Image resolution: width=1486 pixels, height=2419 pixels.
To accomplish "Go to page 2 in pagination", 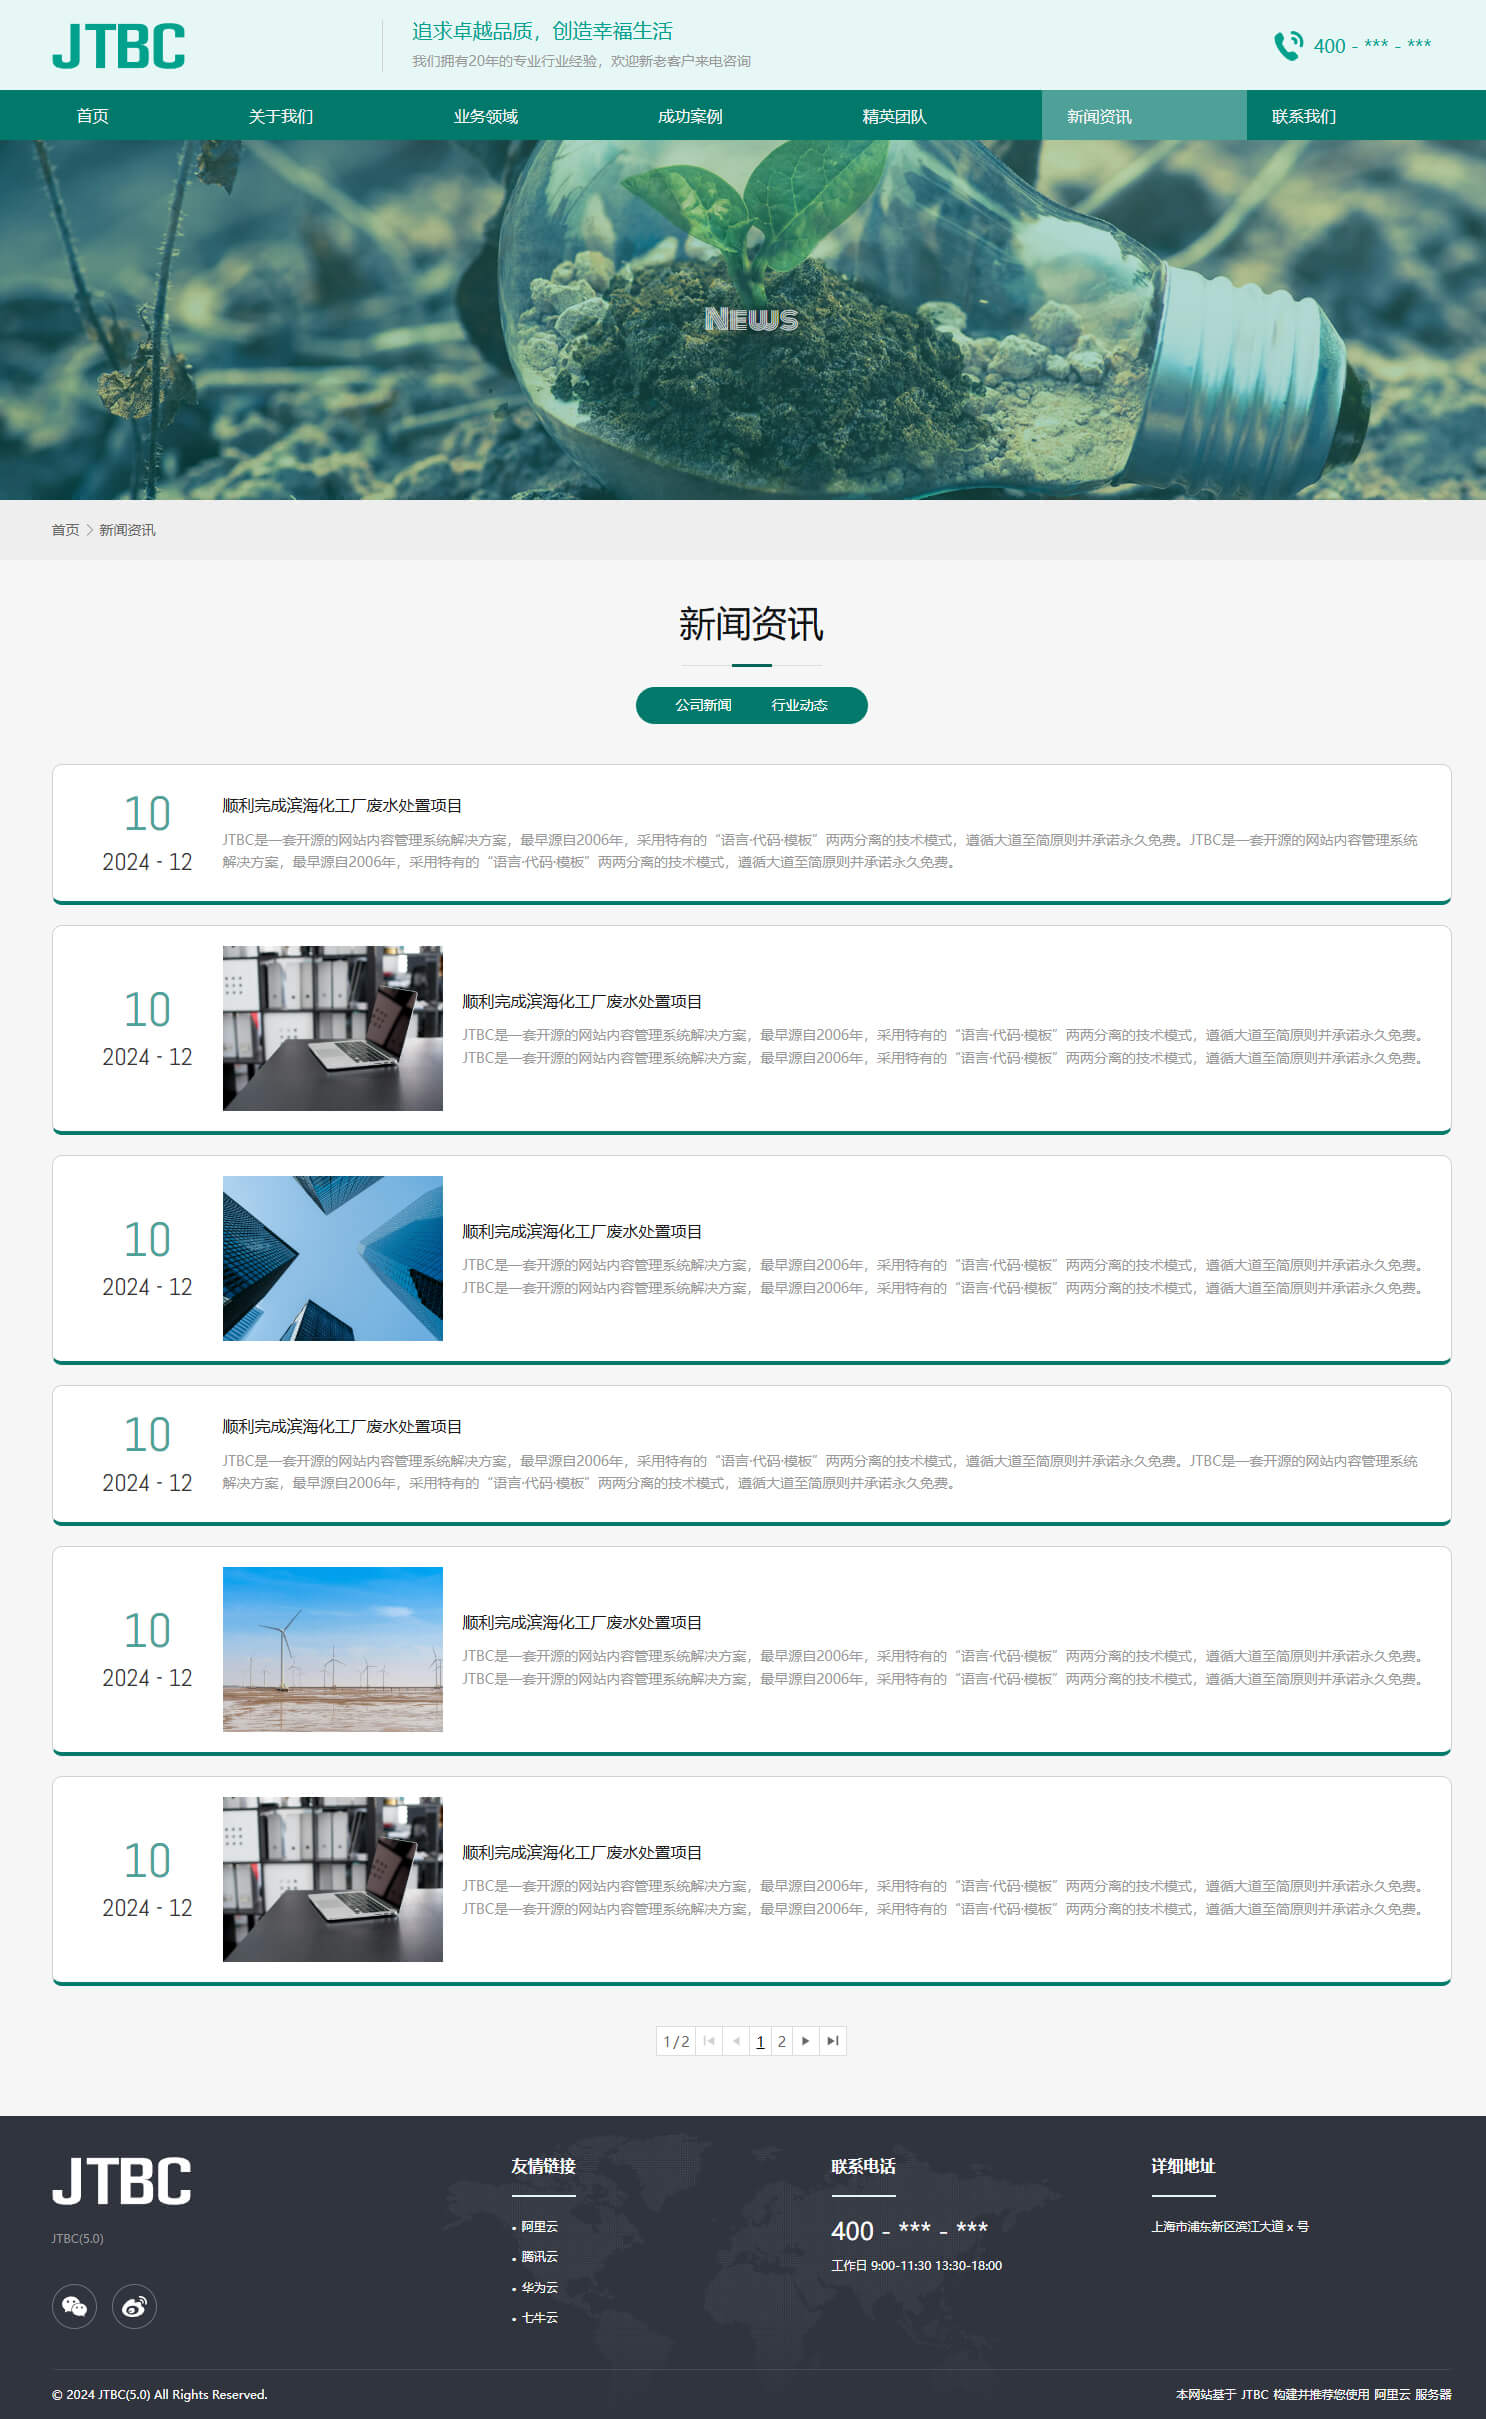I will tap(782, 2041).
